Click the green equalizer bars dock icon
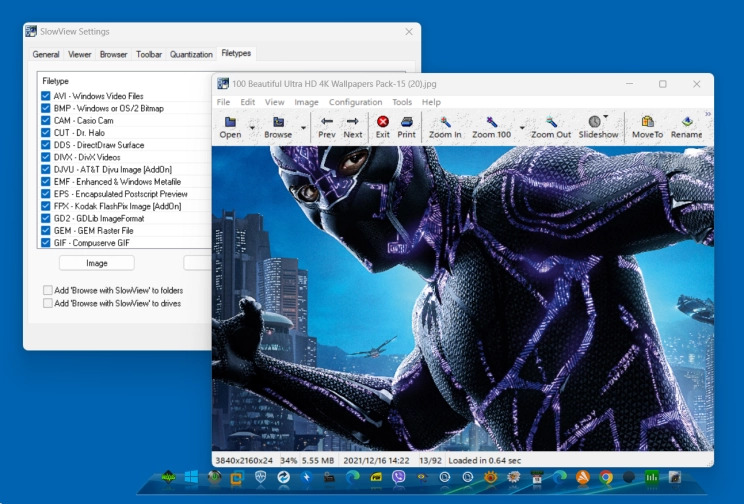 click(652, 477)
